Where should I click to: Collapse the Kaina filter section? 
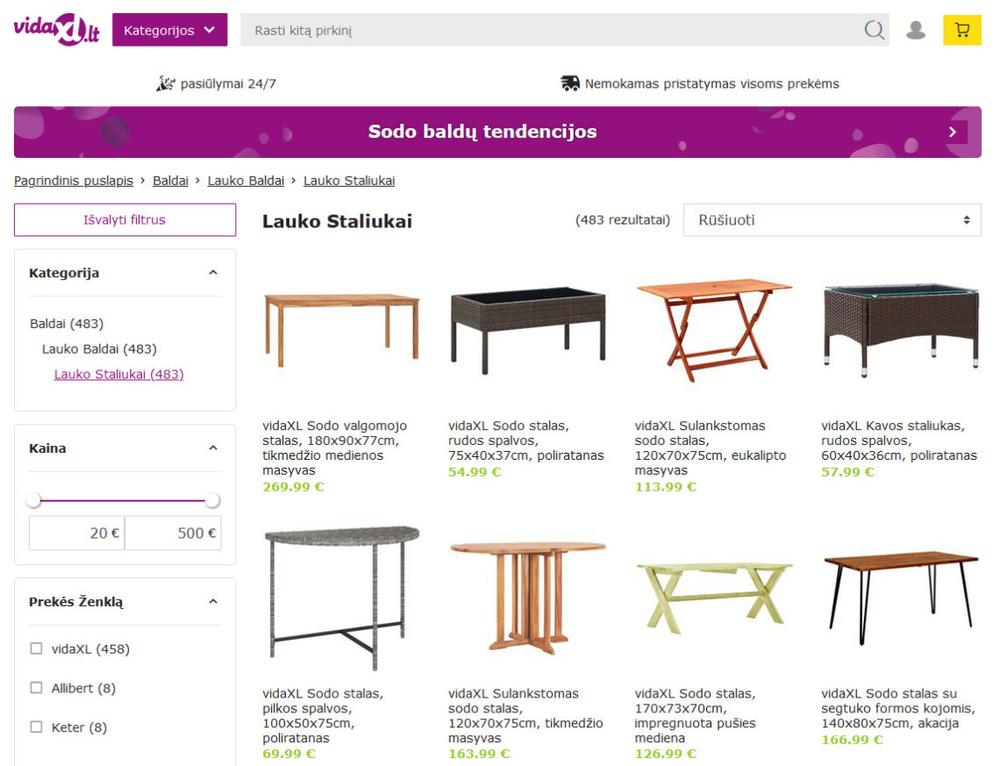pos(212,448)
